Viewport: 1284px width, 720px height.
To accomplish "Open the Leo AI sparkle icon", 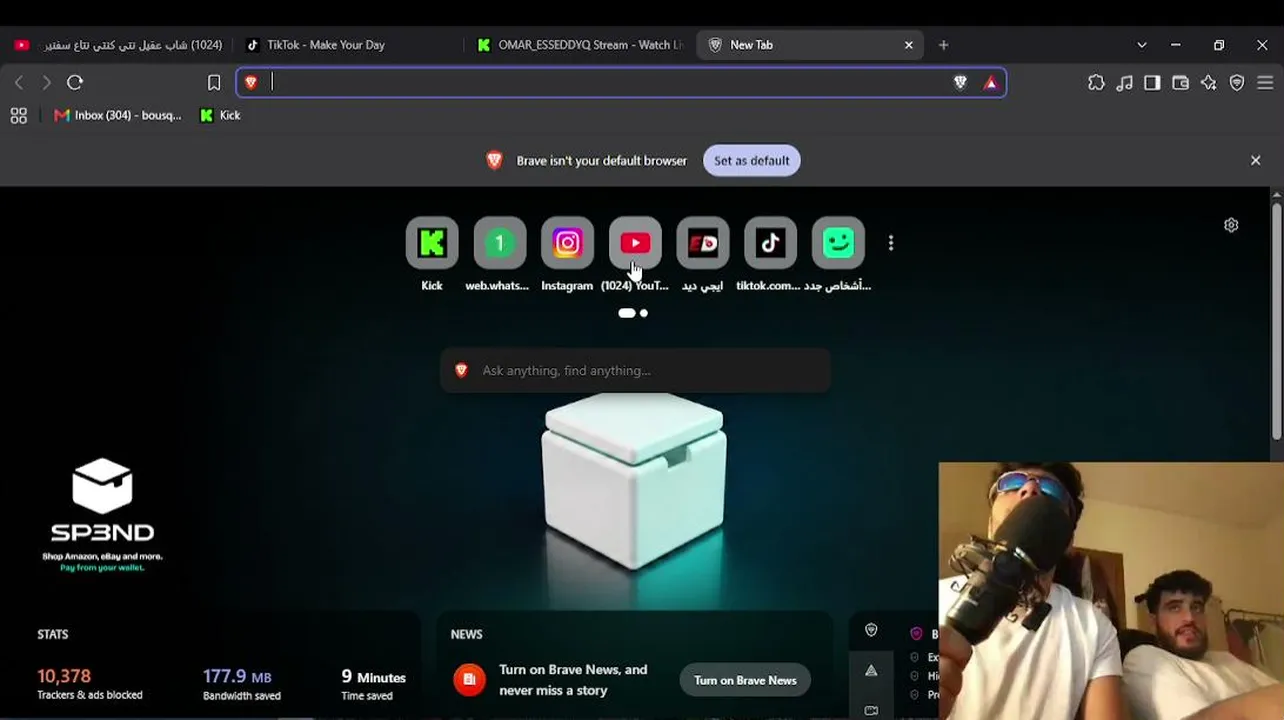I will pyautogui.click(x=1209, y=83).
